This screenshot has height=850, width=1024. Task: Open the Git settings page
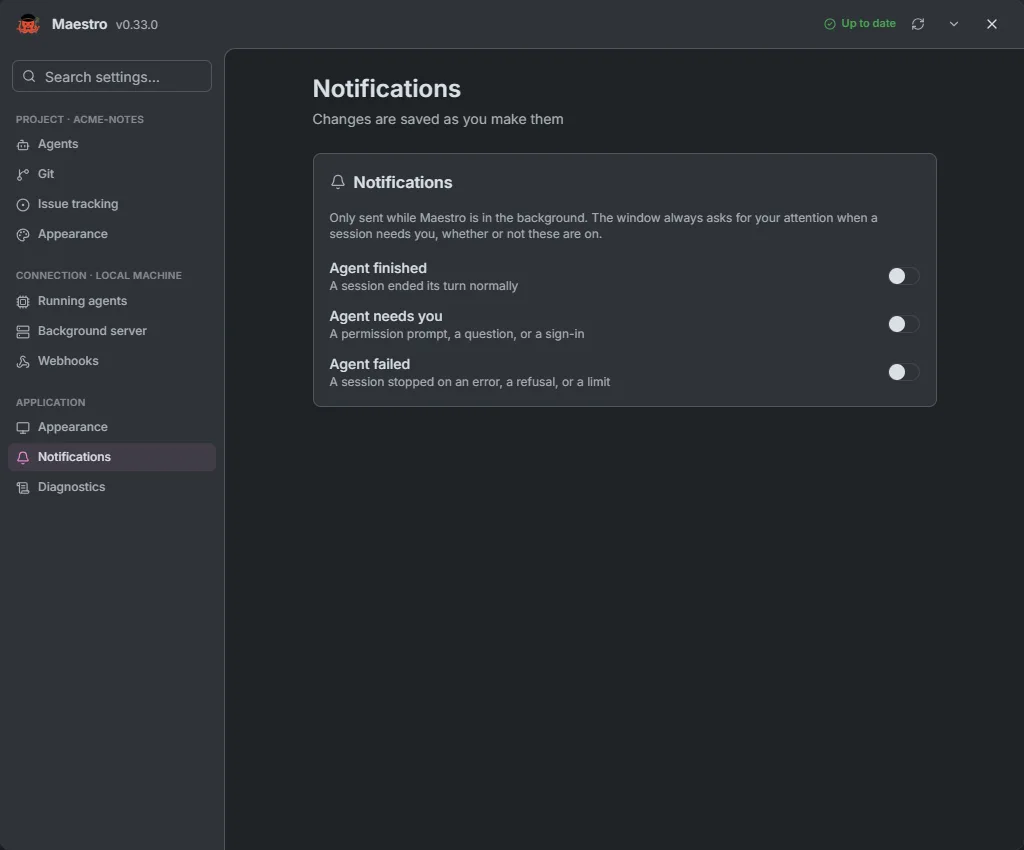(112, 174)
